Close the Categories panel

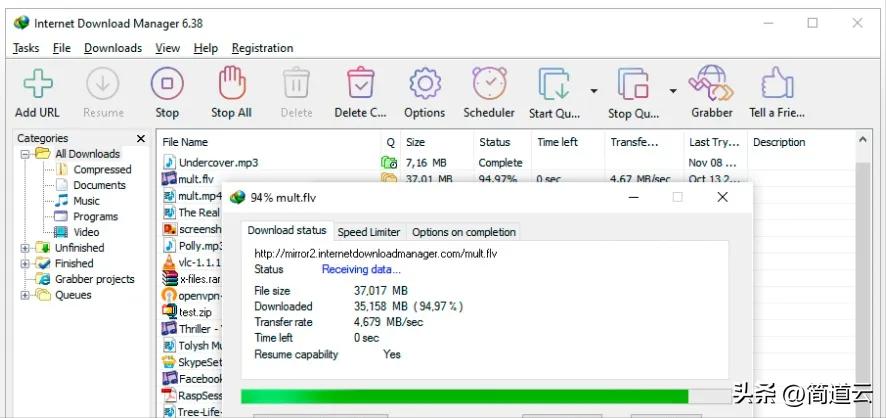(x=141, y=138)
